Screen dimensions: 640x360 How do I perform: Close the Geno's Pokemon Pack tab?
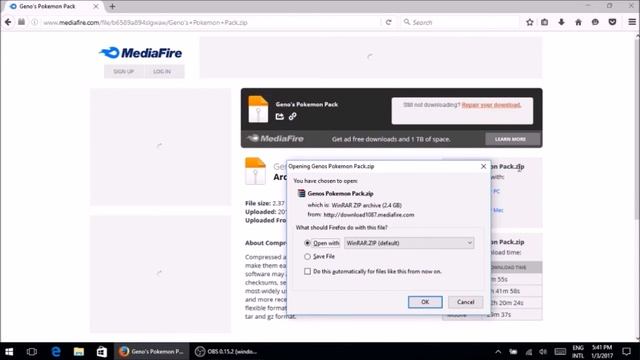96,7
